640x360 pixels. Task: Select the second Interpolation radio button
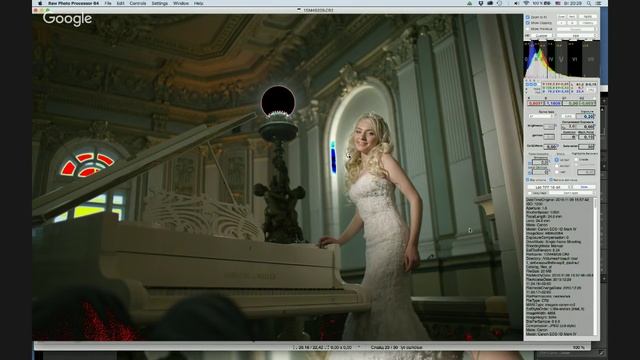click(557, 166)
